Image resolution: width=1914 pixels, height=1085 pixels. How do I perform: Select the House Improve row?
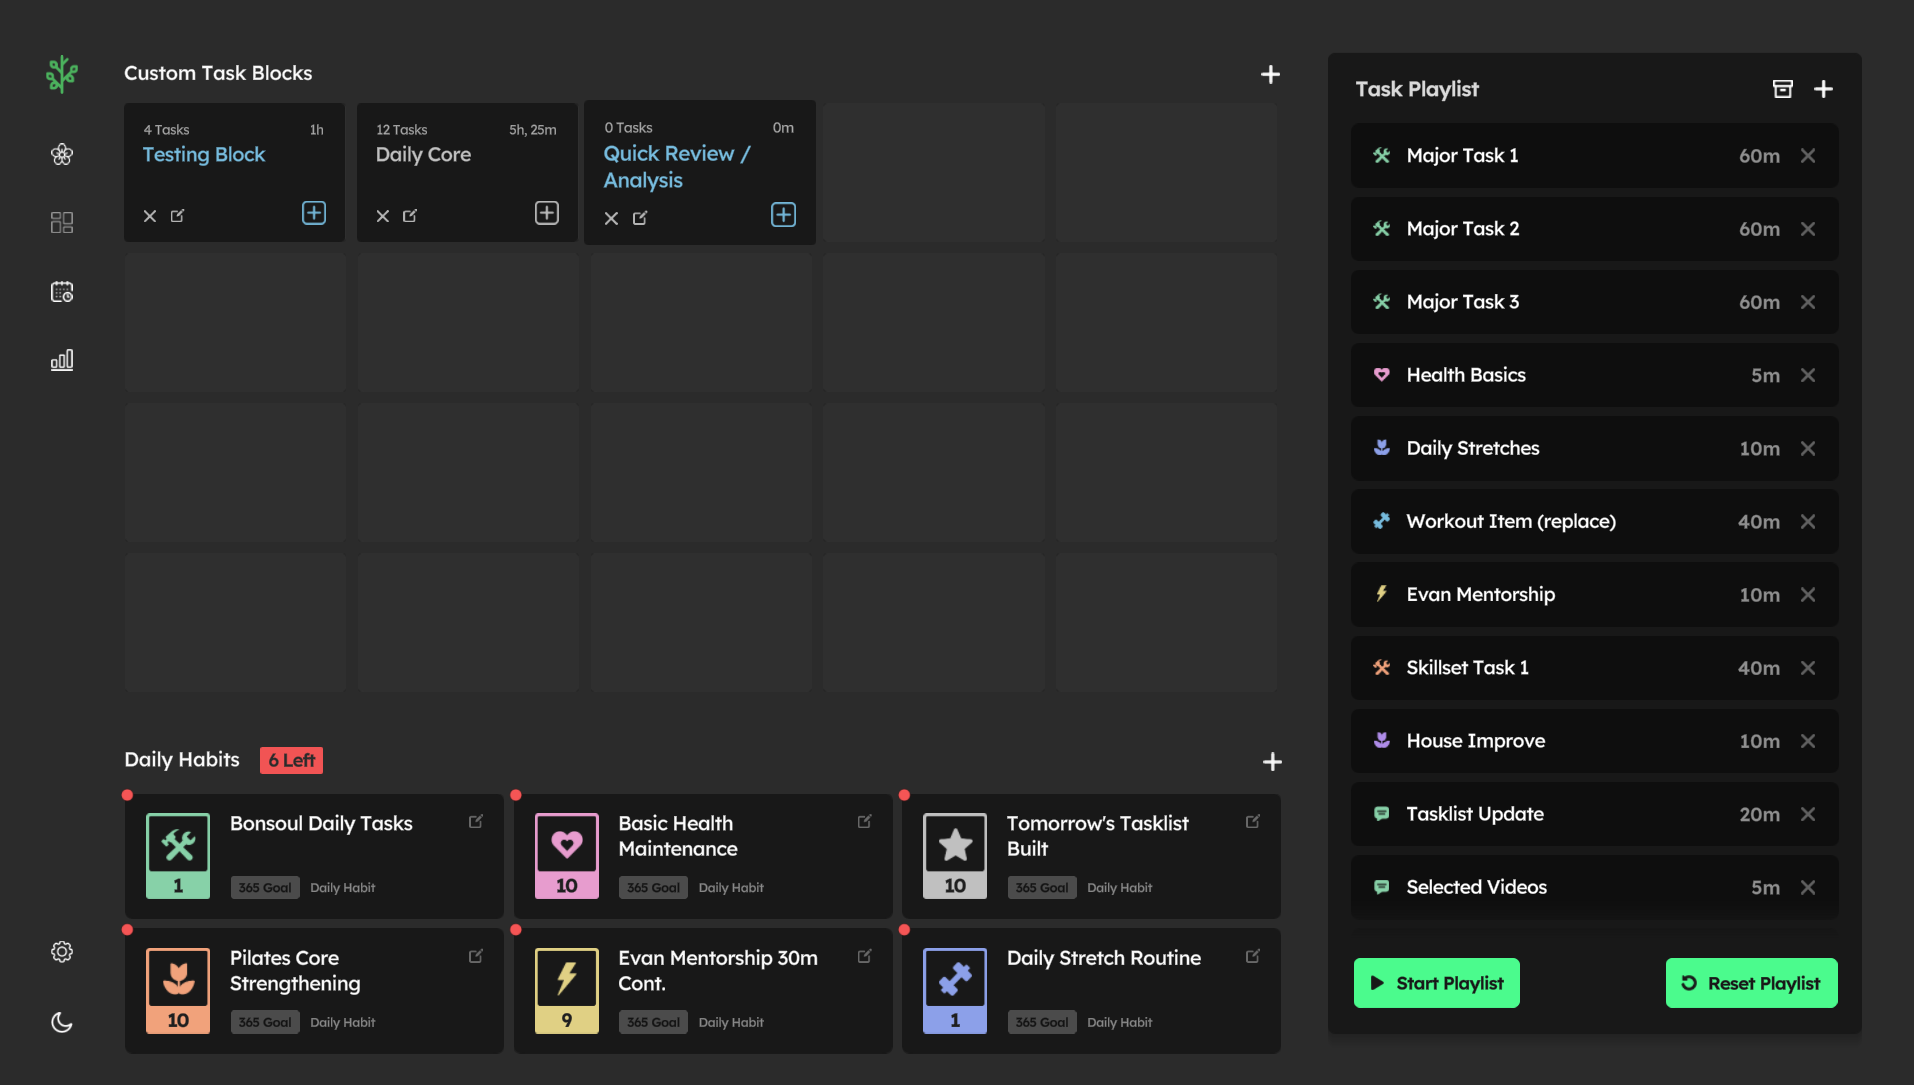1594,741
